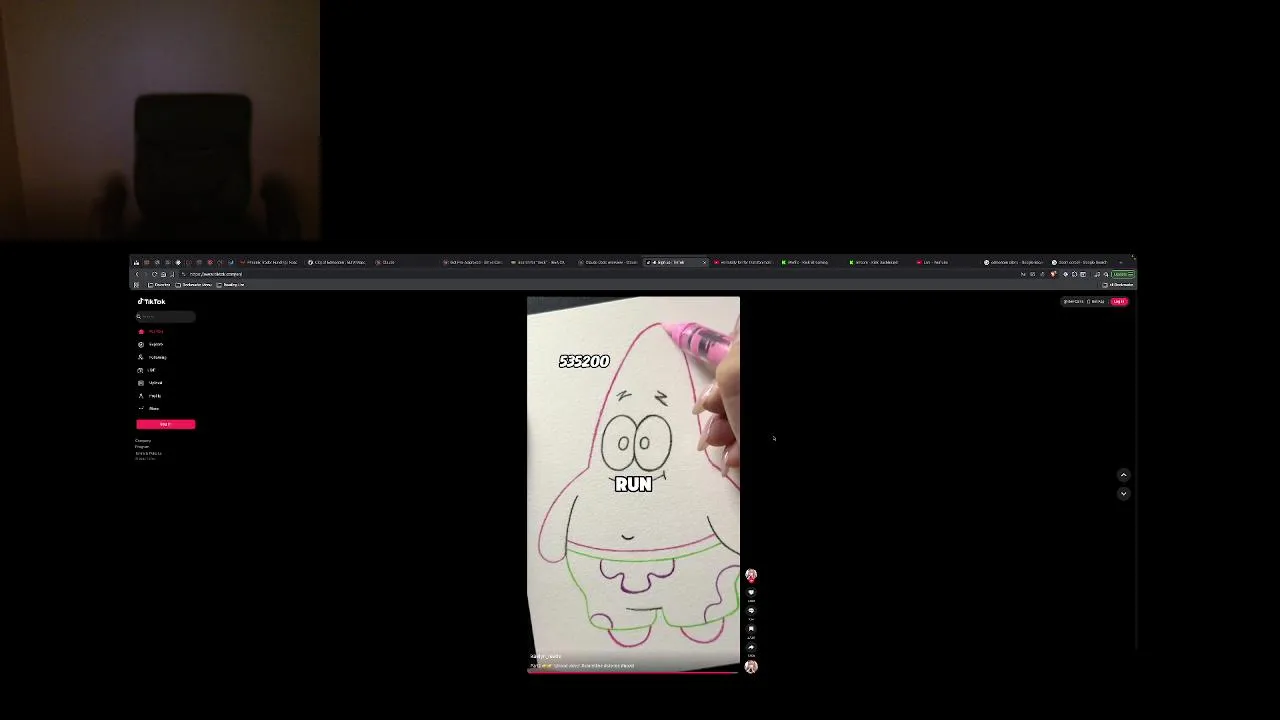The width and height of the screenshot is (1280, 720).
Task: Open the LIVE section
Action: click(x=148, y=370)
